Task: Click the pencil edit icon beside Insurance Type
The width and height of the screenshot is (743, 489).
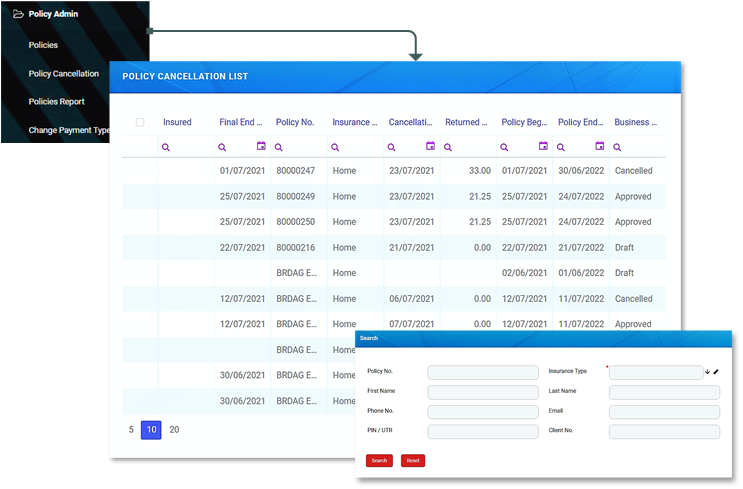Action: pyautogui.click(x=716, y=372)
